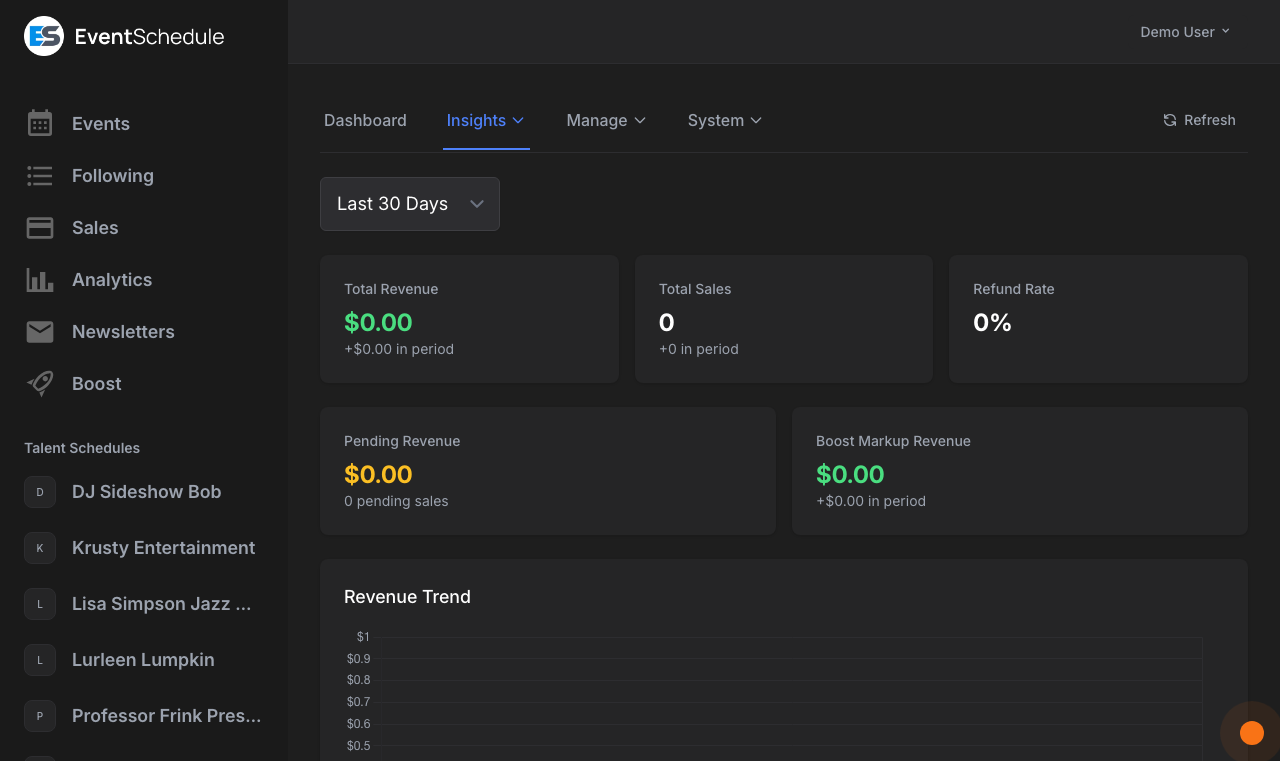Click the $0.5 y-axis label

(358, 745)
